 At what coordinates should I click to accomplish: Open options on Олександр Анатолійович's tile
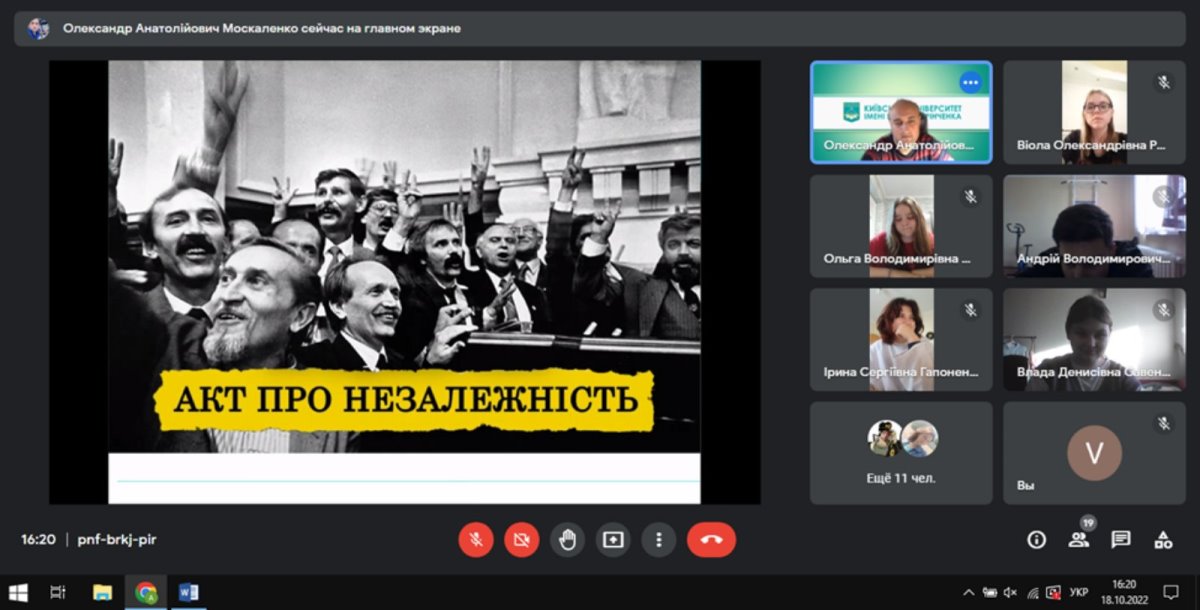coord(969,82)
